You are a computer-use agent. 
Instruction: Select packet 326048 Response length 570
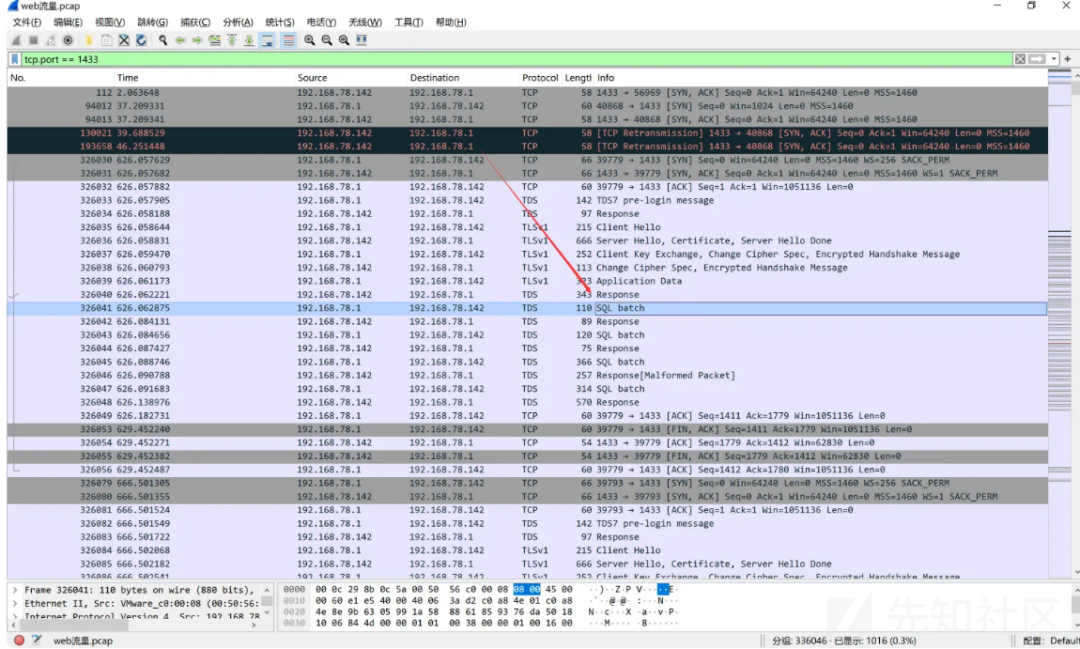coord(527,402)
